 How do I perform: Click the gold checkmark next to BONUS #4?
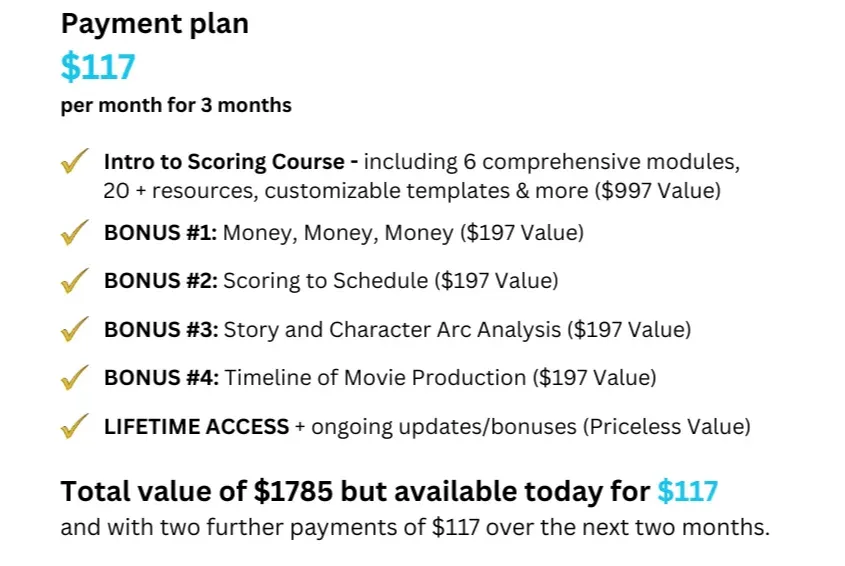click(x=74, y=377)
